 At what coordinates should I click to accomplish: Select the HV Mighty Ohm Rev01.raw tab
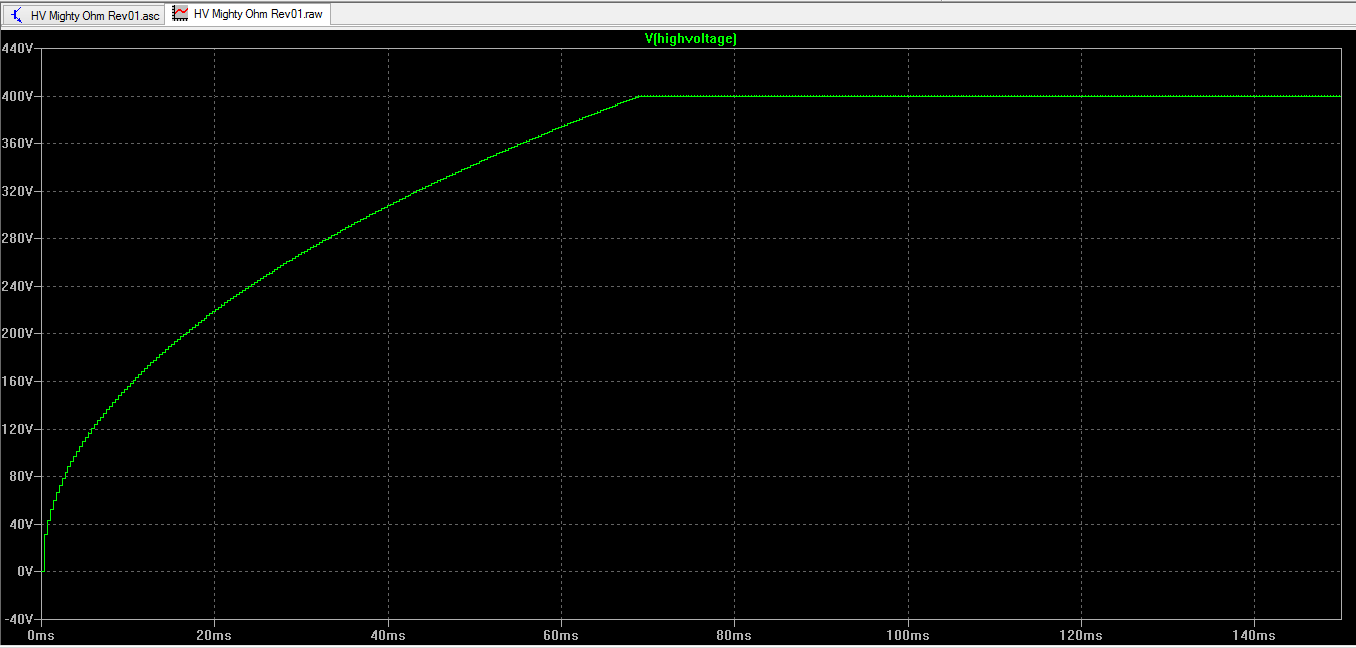249,14
